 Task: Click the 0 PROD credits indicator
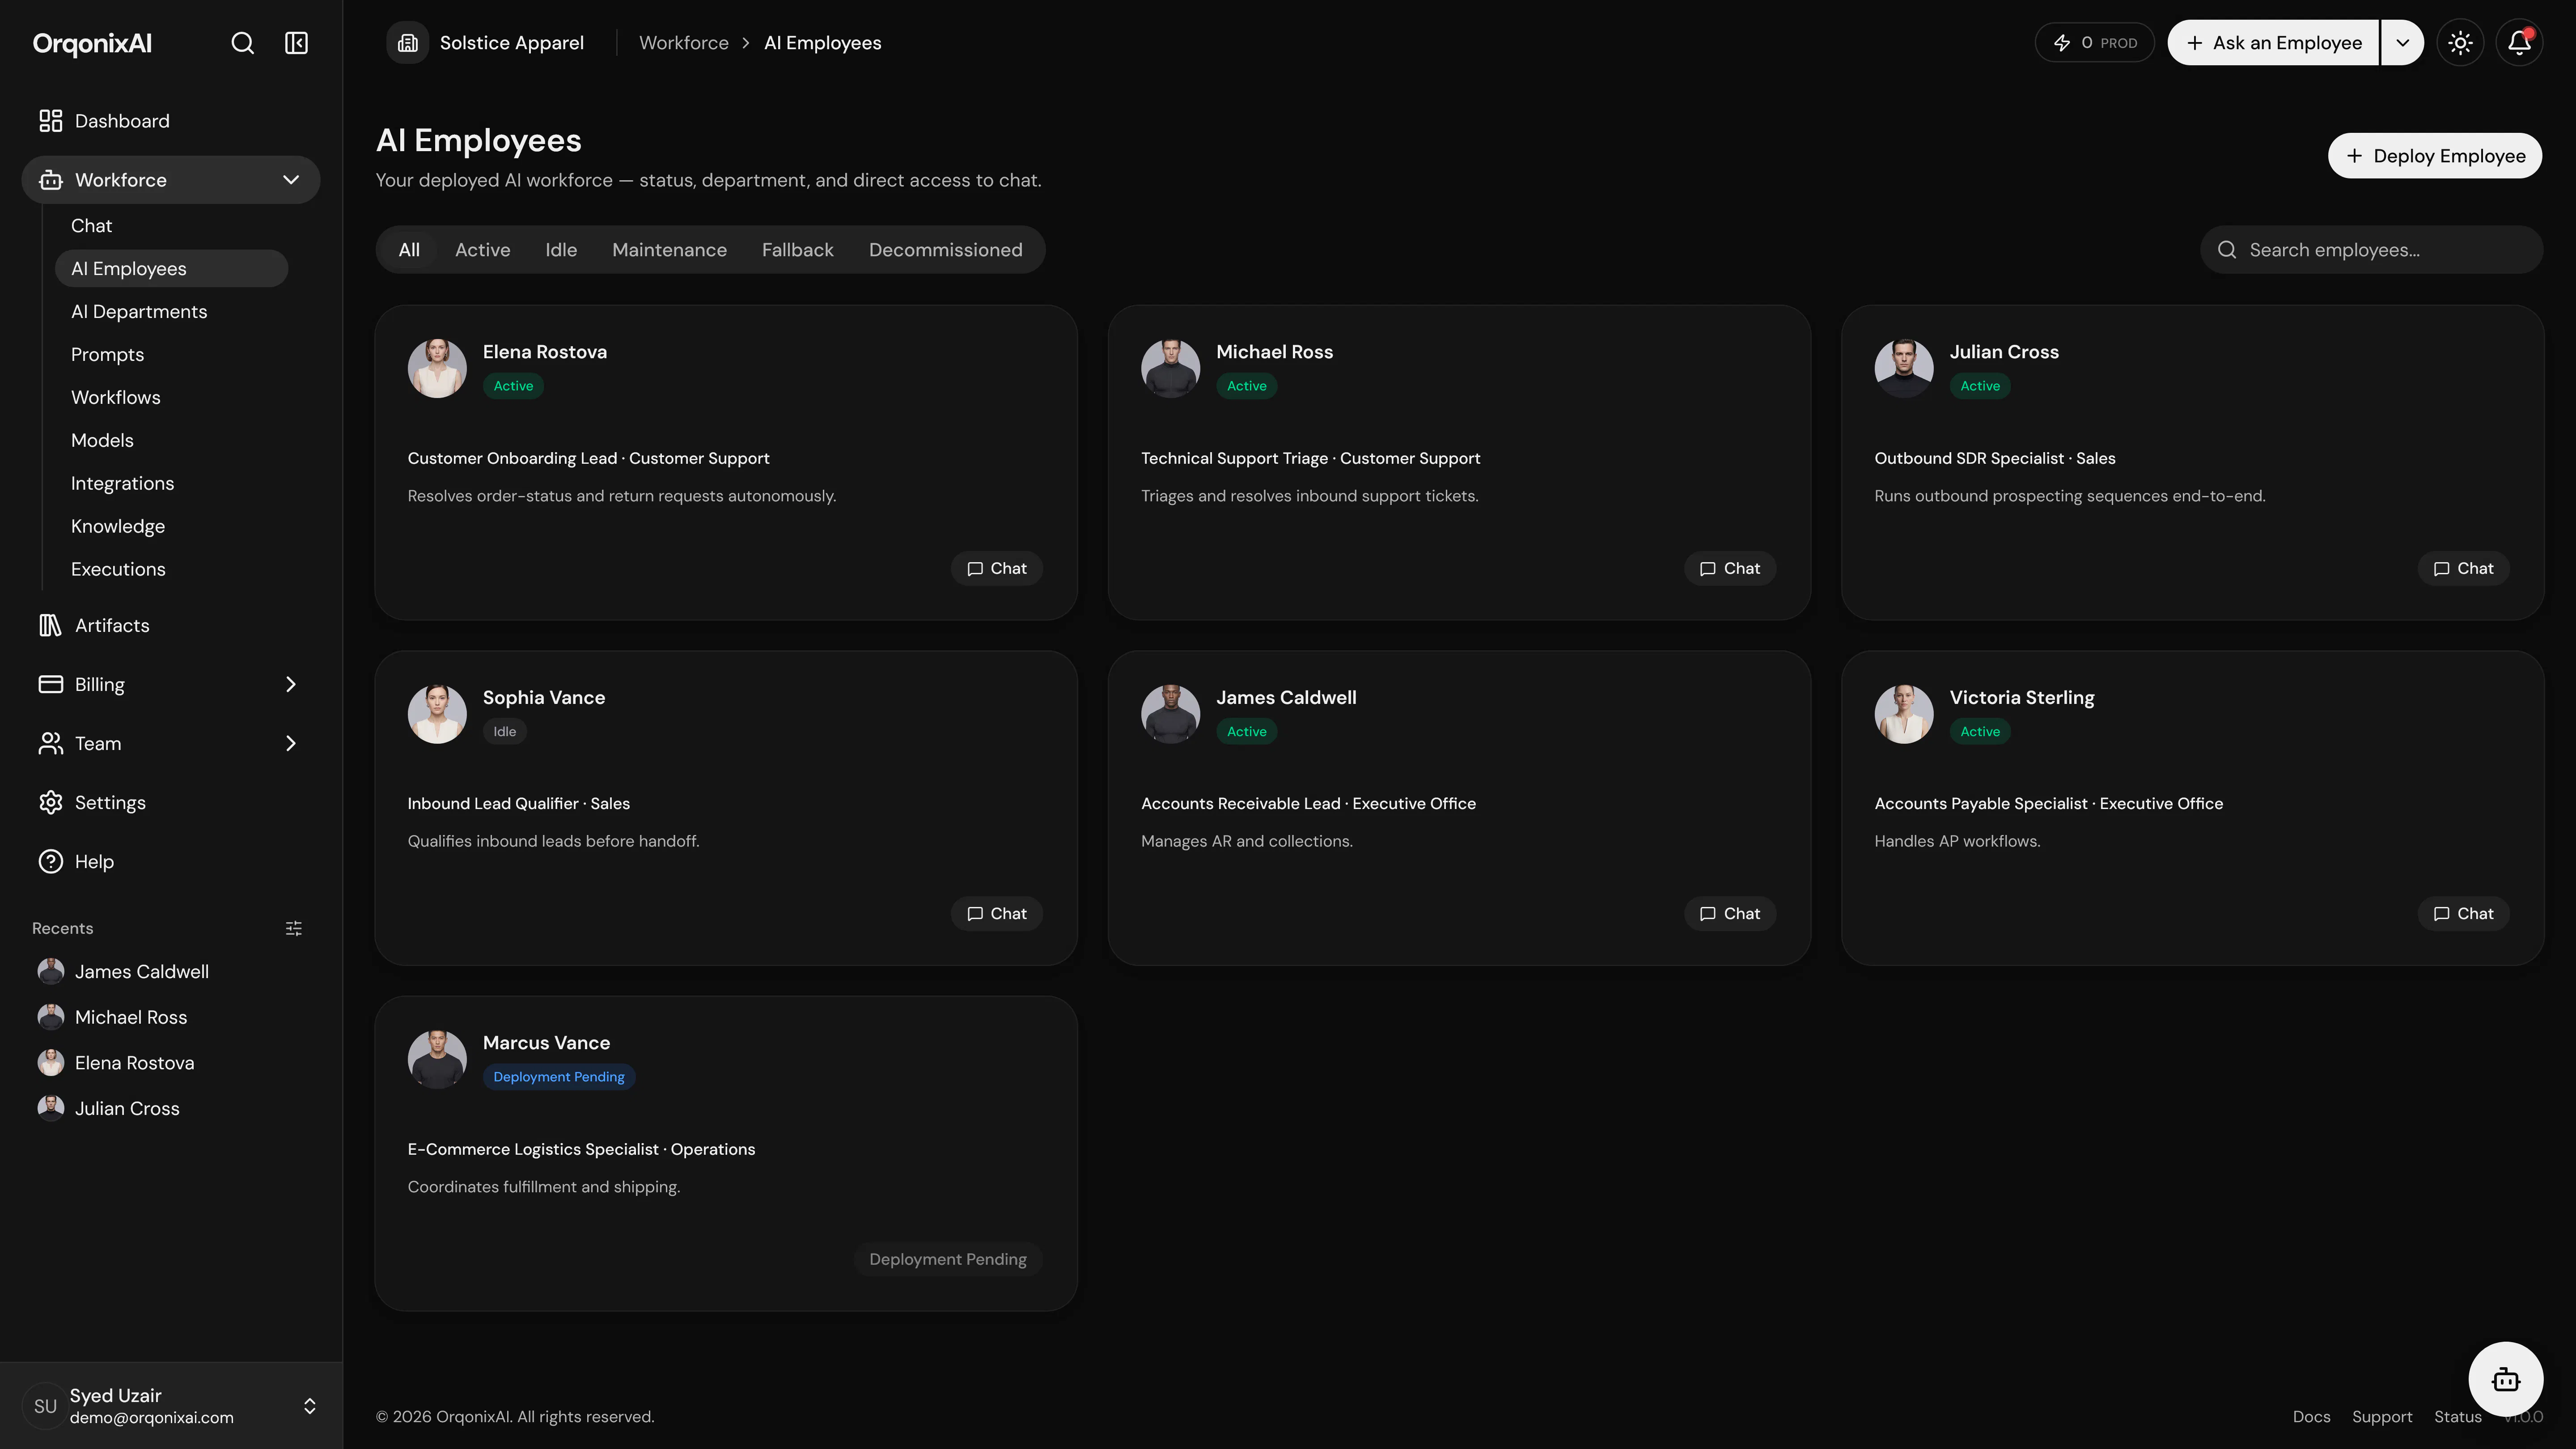tap(2094, 43)
